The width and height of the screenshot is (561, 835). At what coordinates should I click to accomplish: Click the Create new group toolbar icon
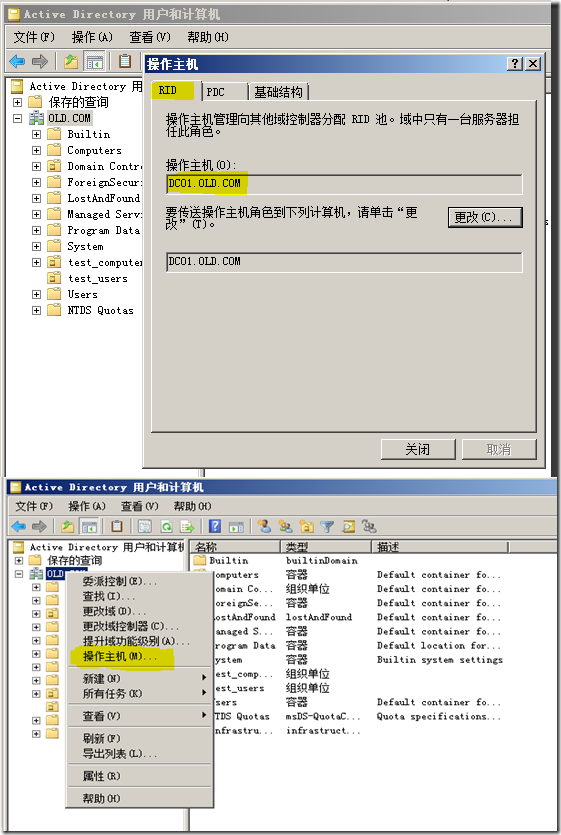pyautogui.click(x=286, y=527)
